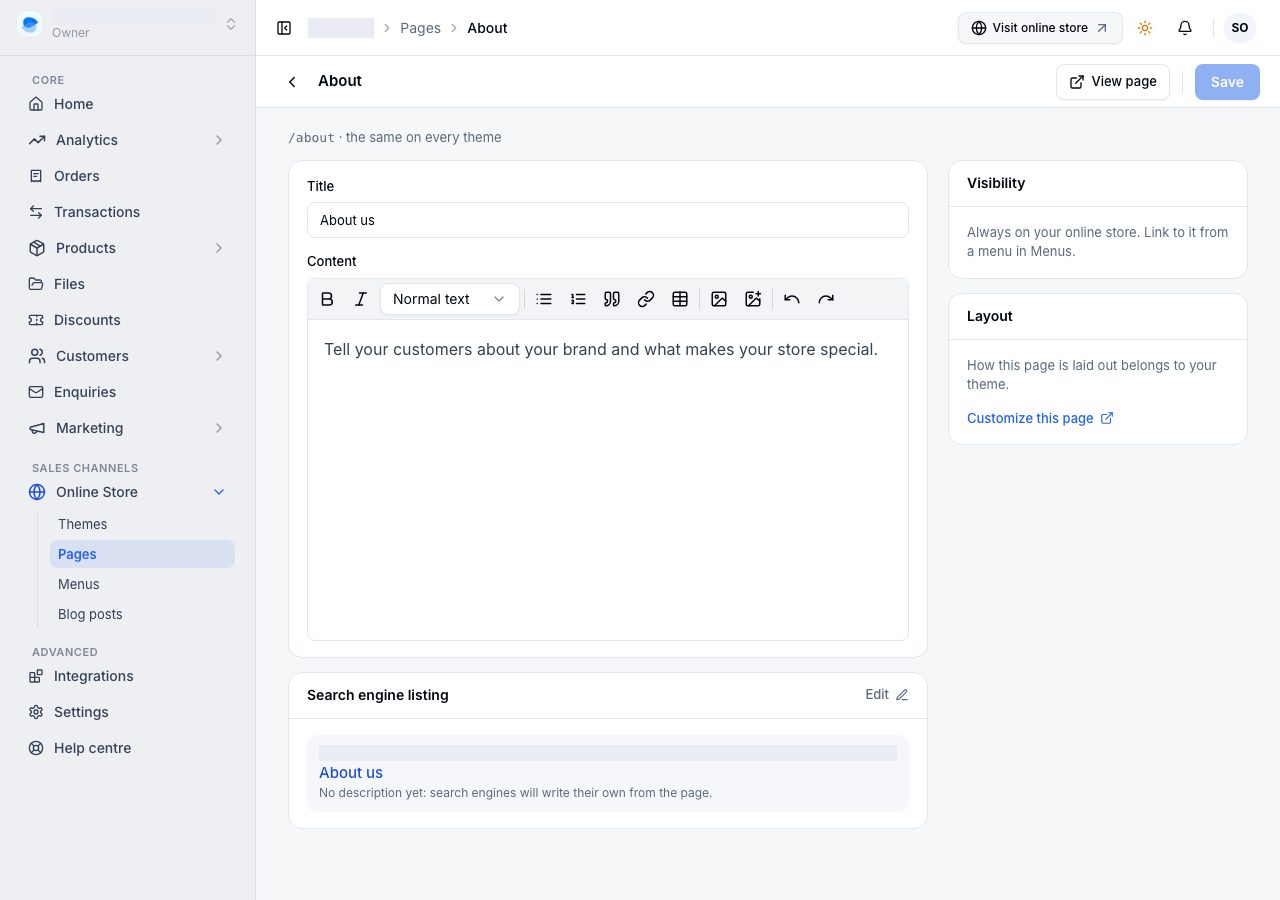1280x900 pixels.
Task: Open Discounts in the sidebar
Action: (128, 320)
